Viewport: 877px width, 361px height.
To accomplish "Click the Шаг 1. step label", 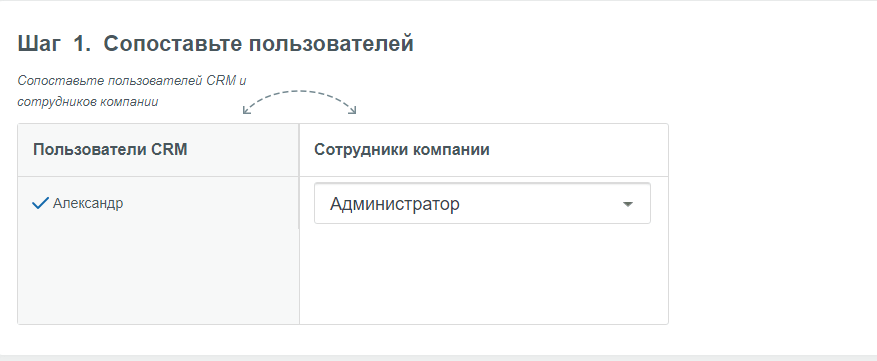I will click(54, 43).
